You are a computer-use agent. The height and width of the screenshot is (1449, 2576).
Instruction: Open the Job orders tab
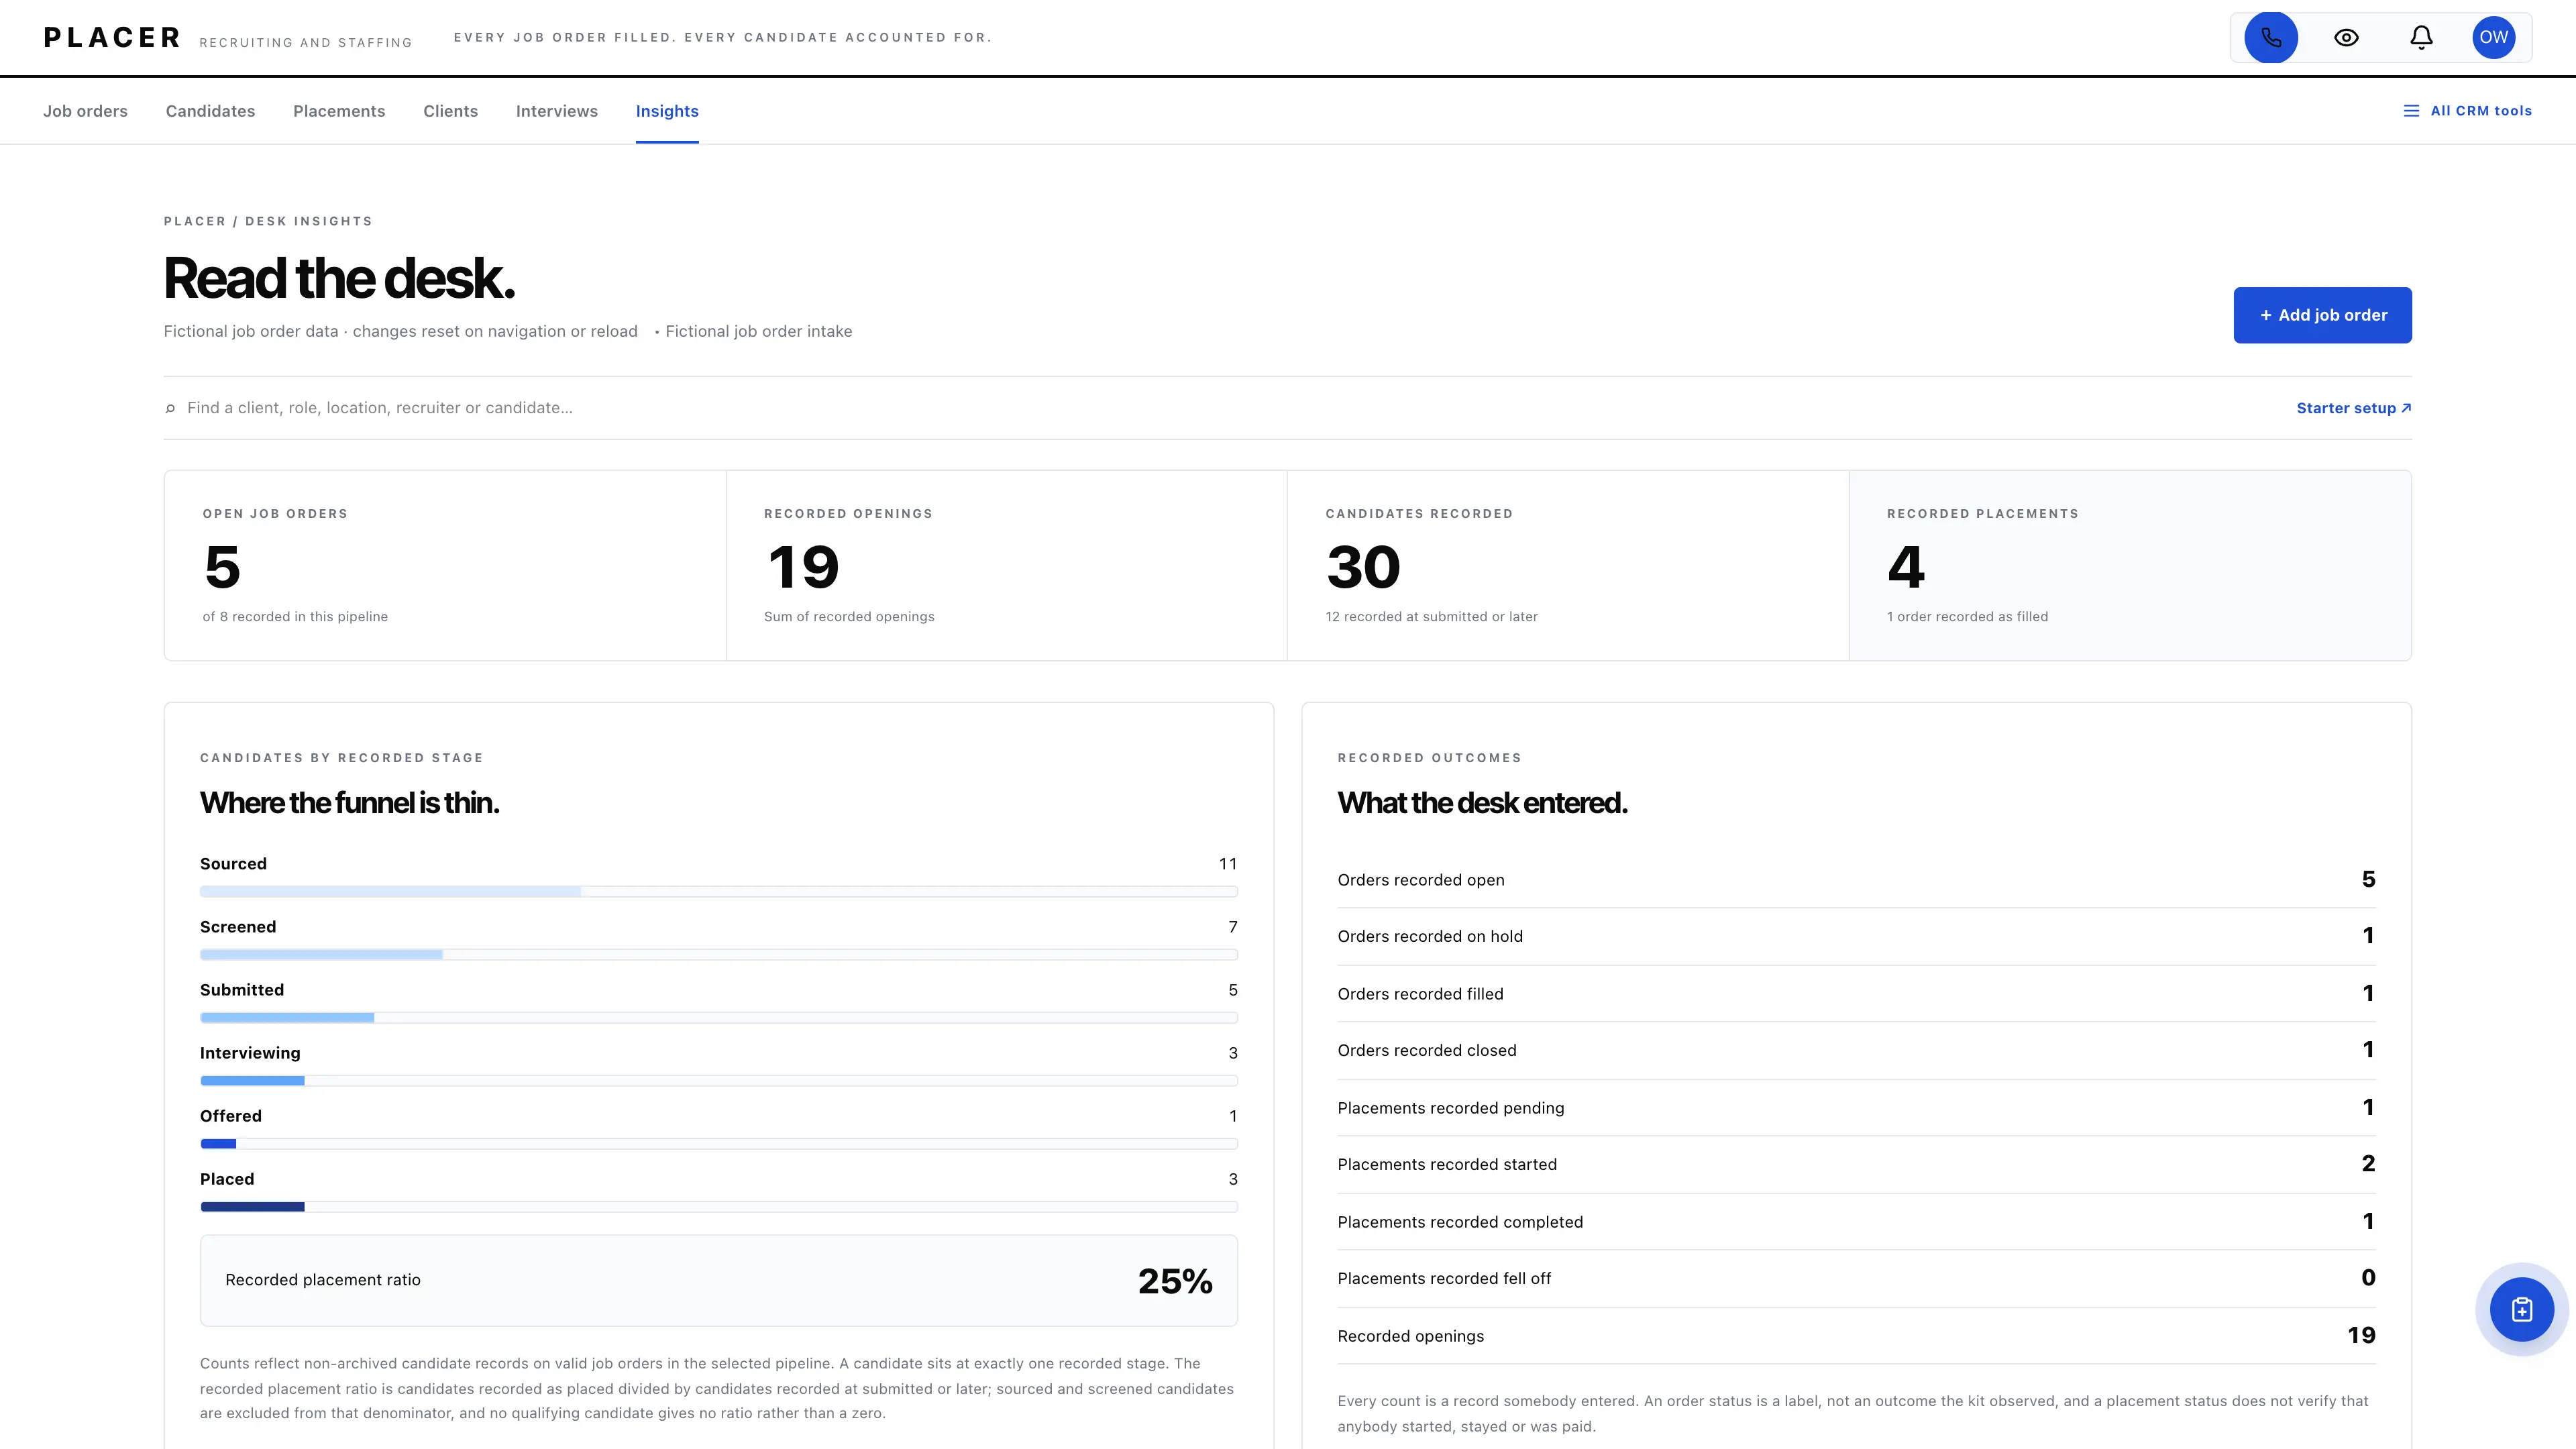tap(85, 111)
